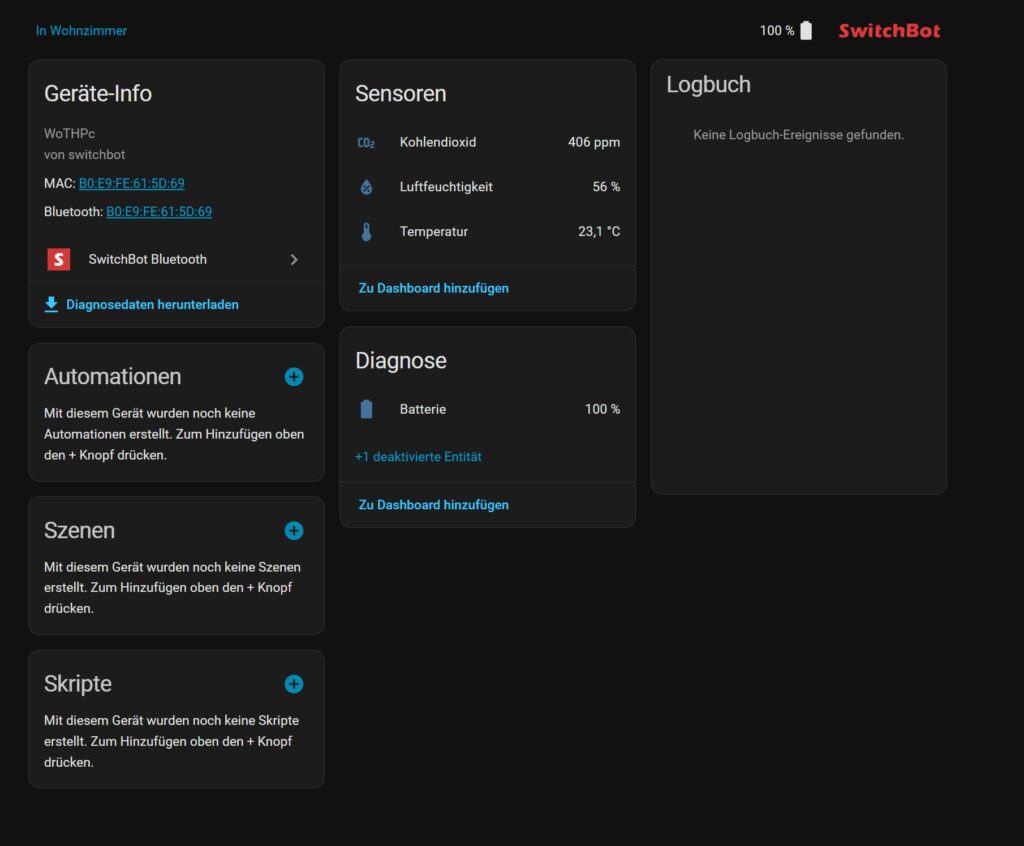Open the Luftfeuchtigkeit sensor row

(x=488, y=187)
